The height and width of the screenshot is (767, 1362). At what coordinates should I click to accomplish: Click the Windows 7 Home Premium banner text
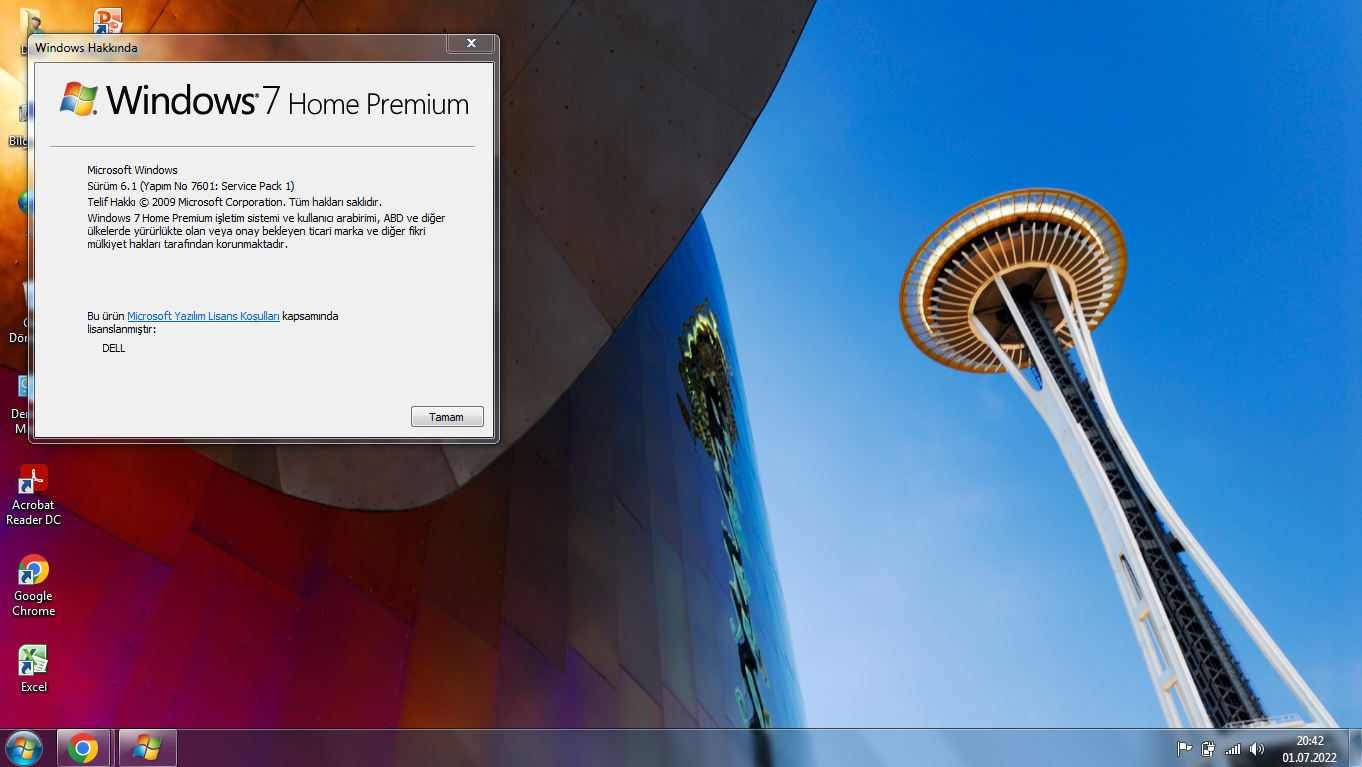287,101
